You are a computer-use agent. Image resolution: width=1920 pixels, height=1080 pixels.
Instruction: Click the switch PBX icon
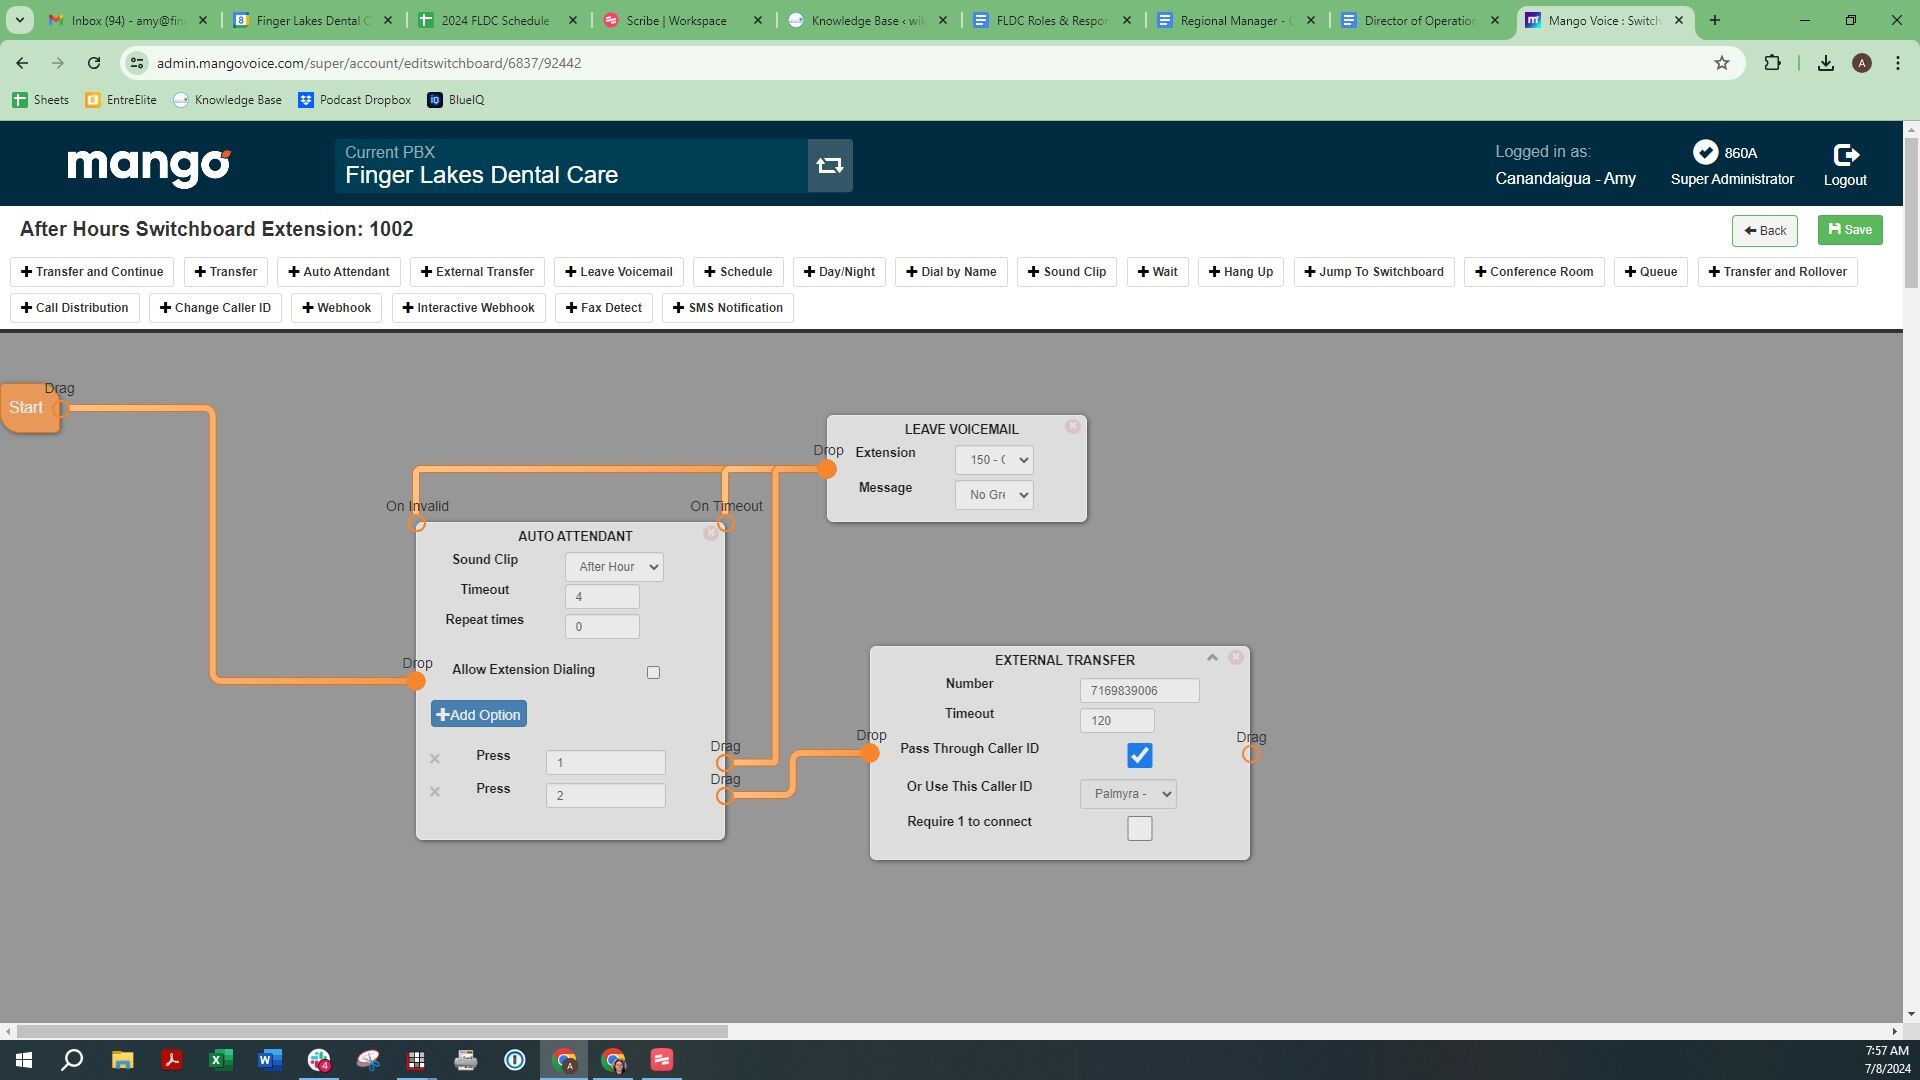pyautogui.click(x=829, y=166)
